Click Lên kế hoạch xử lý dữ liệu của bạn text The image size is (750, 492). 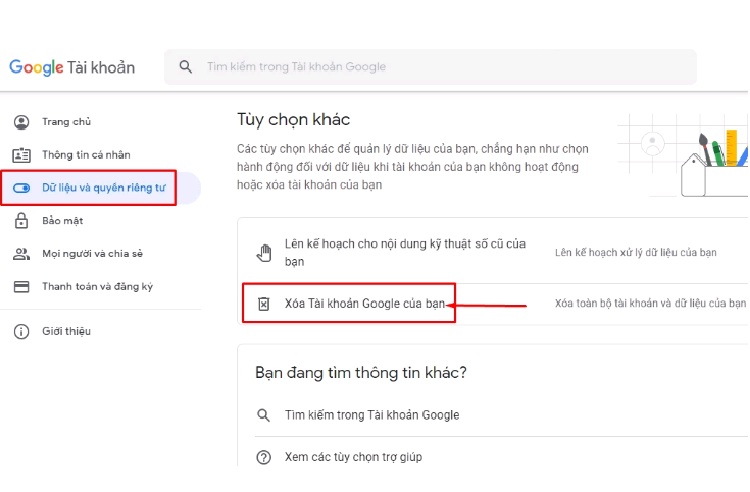tap(636, 252)
